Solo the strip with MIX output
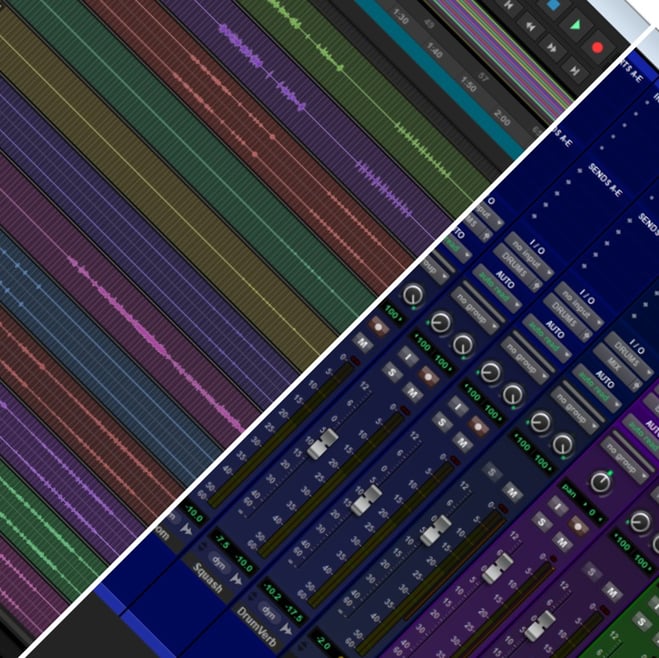659x658 pixels. tap(491, 471)
